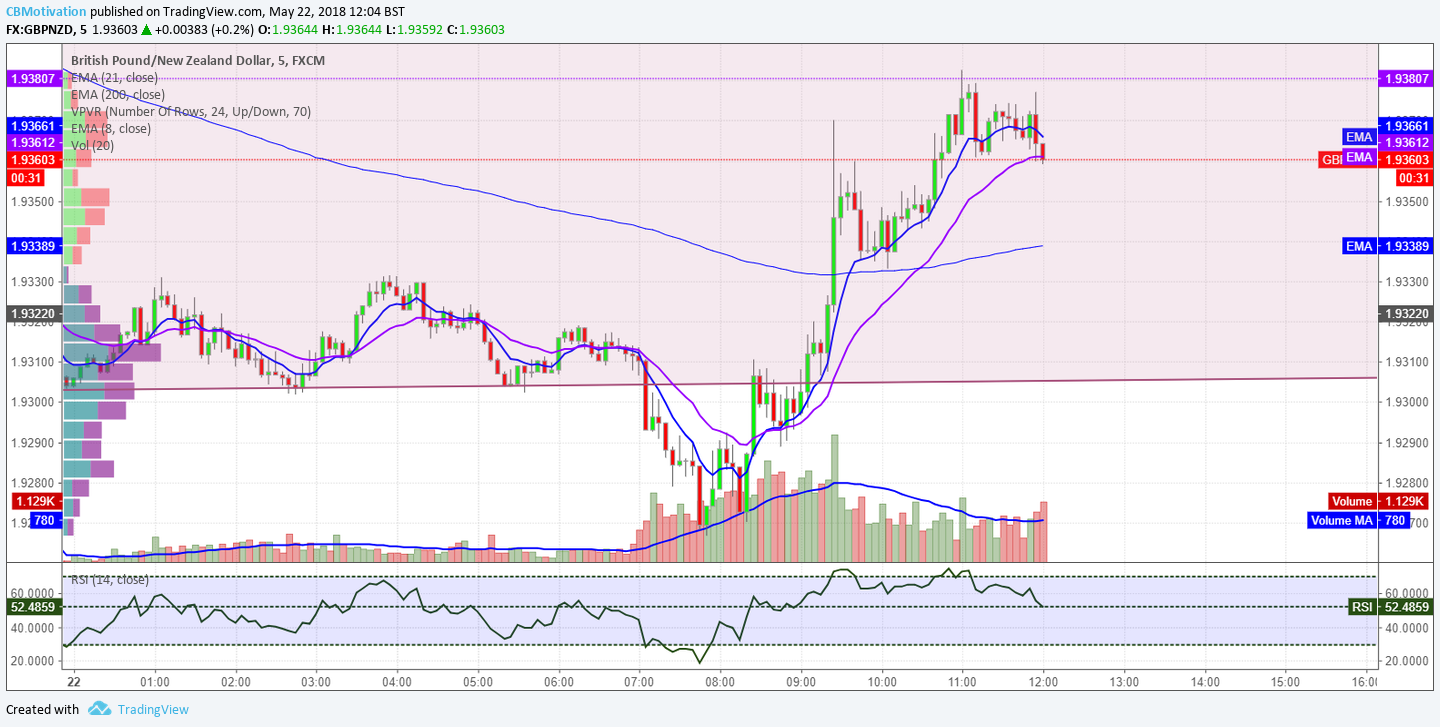The height and width of the screenshot is (727, 1440).
Task: Click 1.93500 on the right price scale
Action: point(1406,201)
